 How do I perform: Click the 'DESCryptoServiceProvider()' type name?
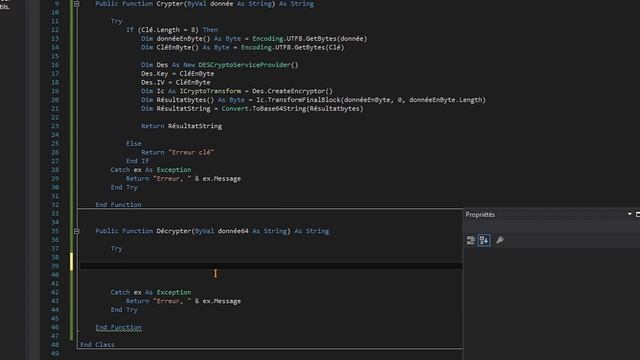pos(248,65)
